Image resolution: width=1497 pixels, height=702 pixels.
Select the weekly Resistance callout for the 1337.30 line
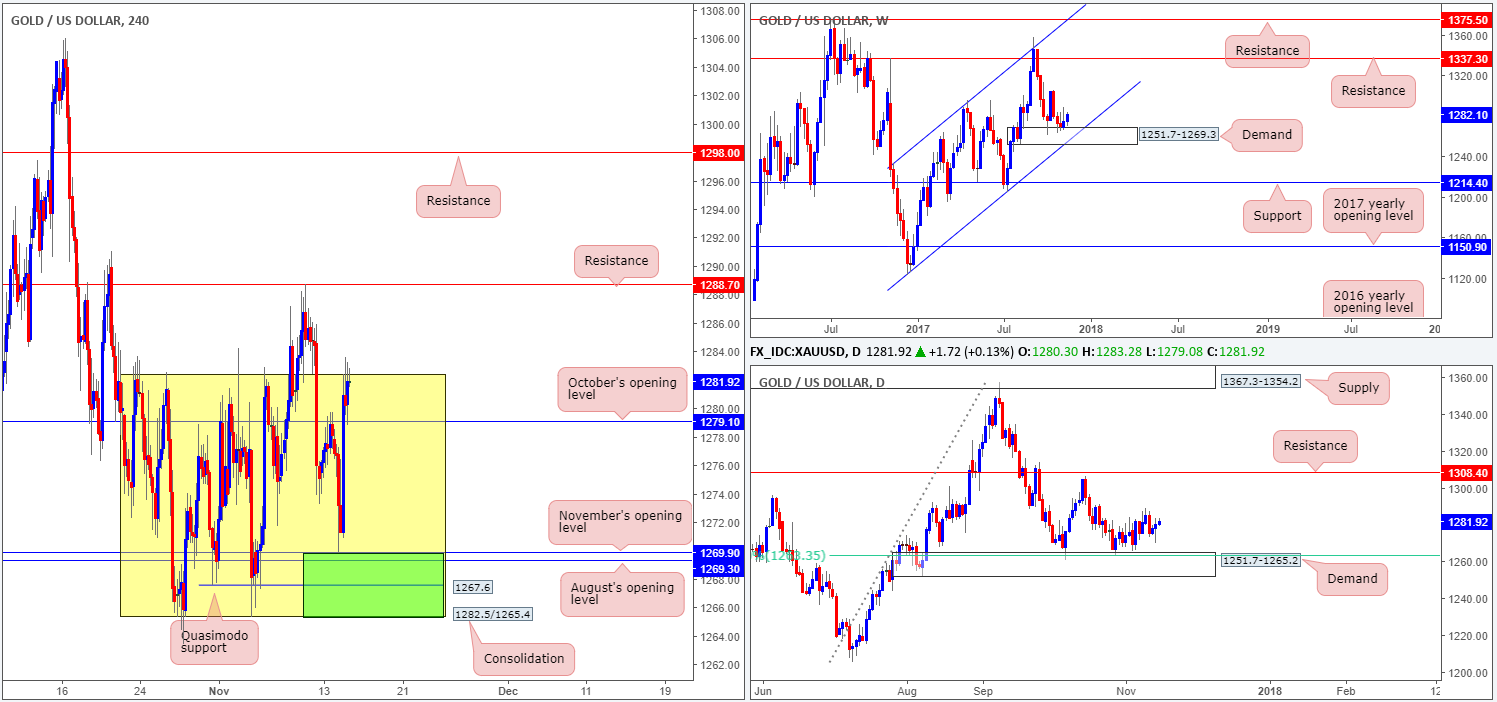1373,90
